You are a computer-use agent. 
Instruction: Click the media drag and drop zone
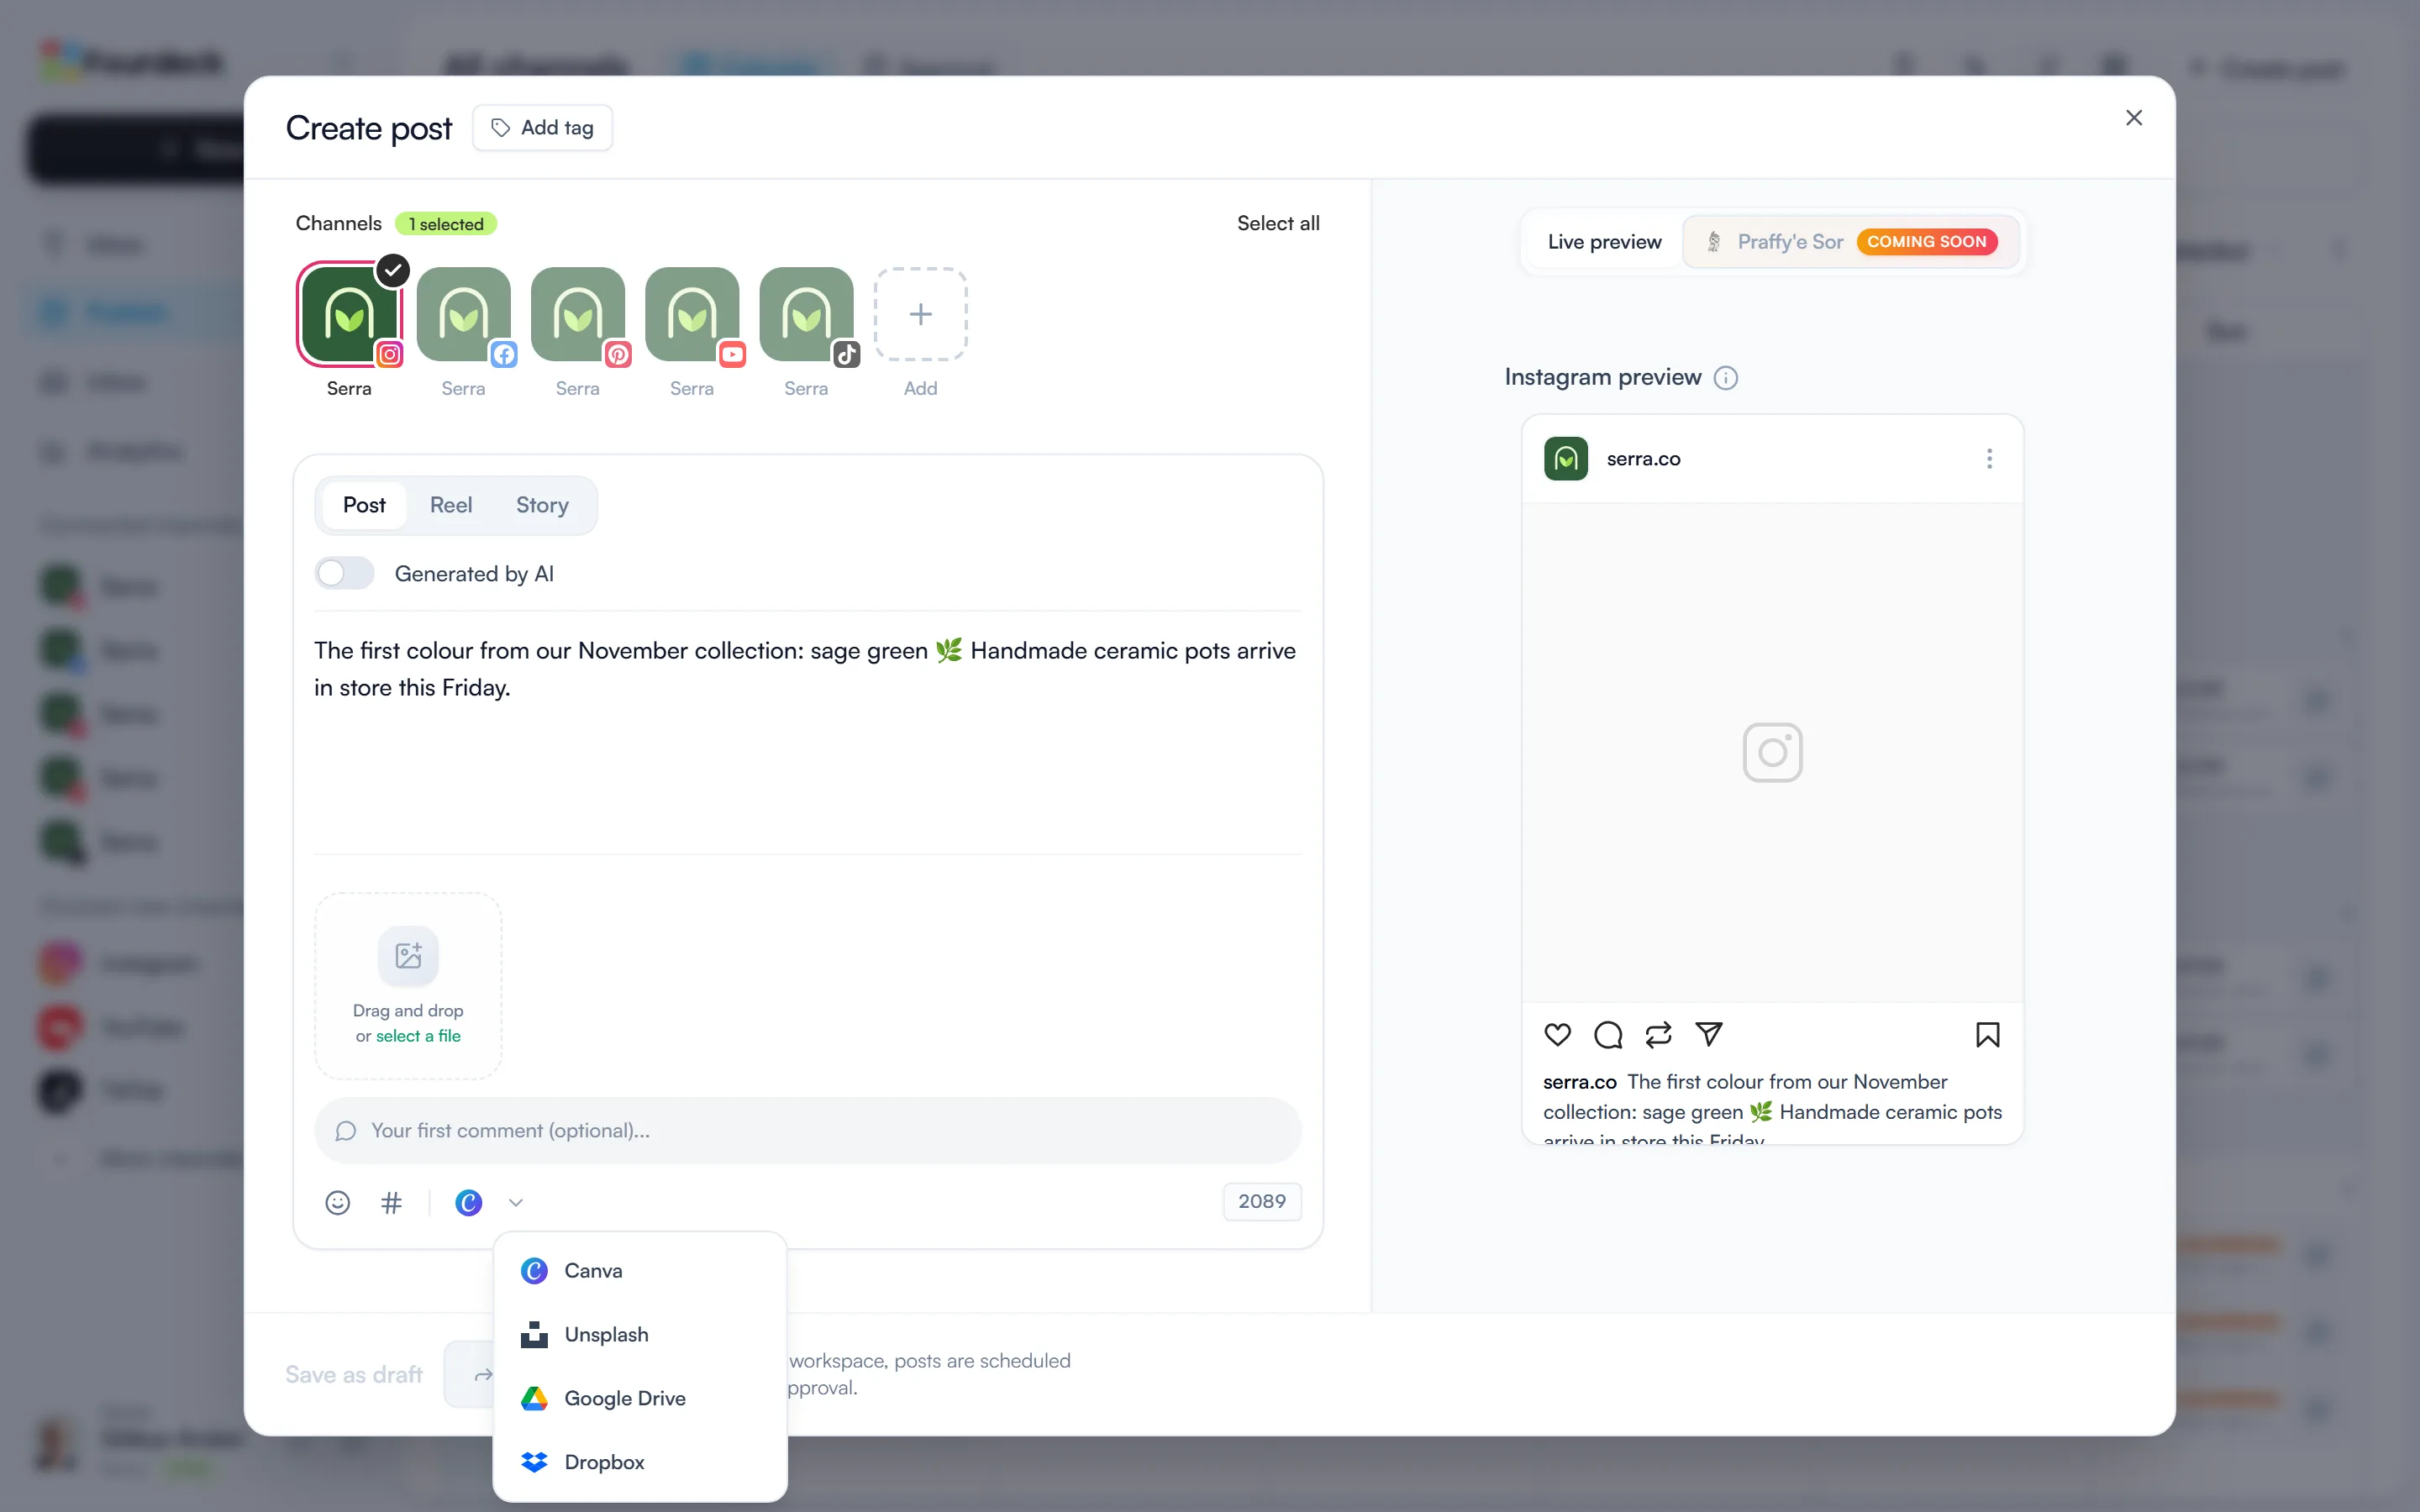408,986
